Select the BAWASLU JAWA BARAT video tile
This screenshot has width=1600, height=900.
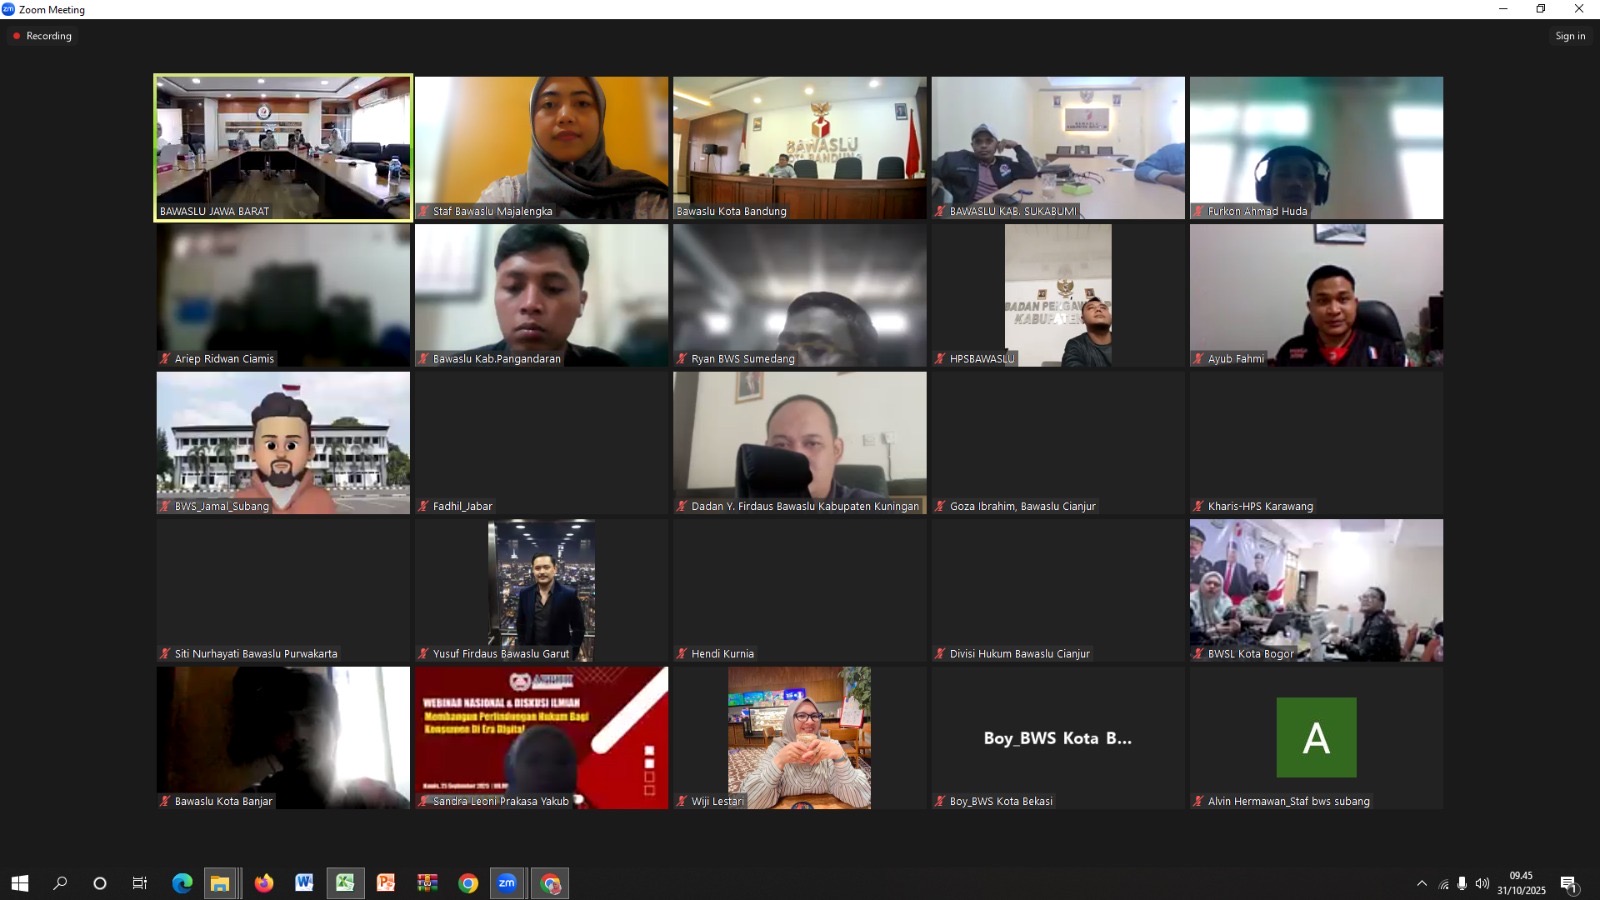click(283, 147)
